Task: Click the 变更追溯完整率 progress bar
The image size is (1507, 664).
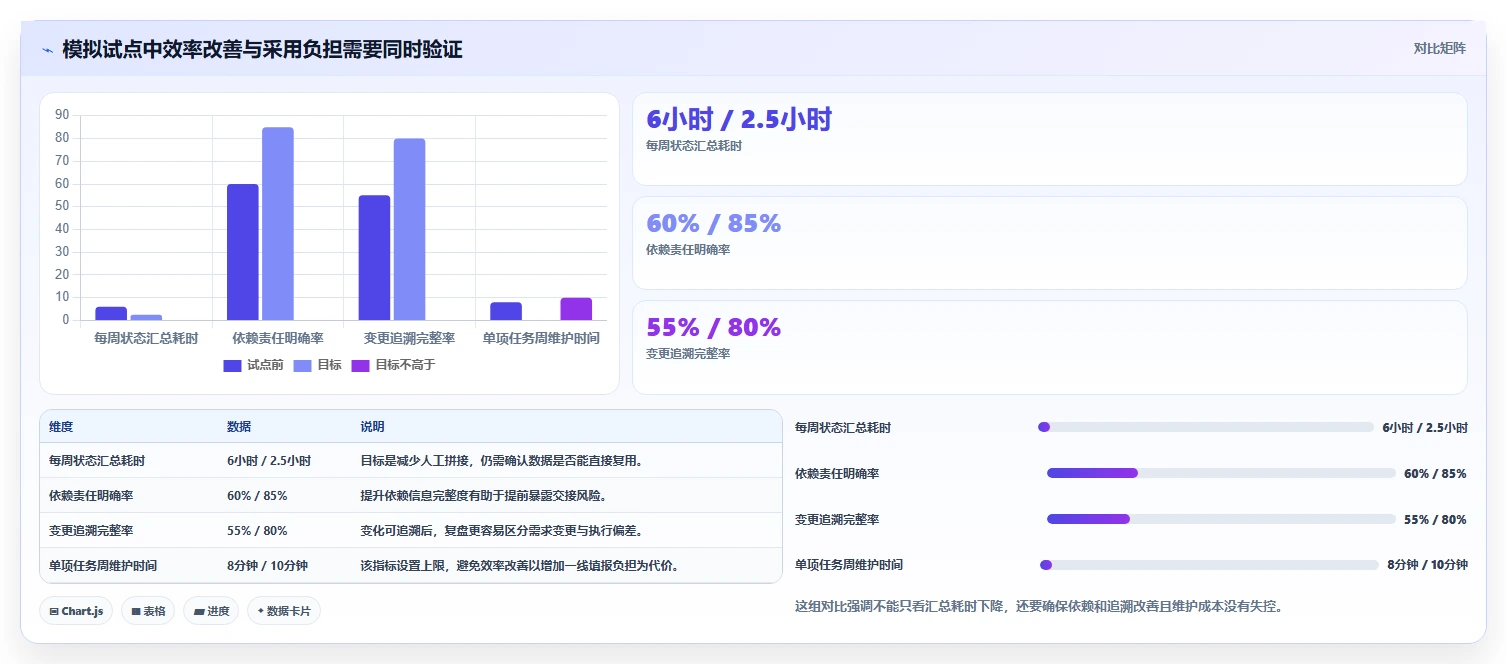Action: [x=1221, y=519]
